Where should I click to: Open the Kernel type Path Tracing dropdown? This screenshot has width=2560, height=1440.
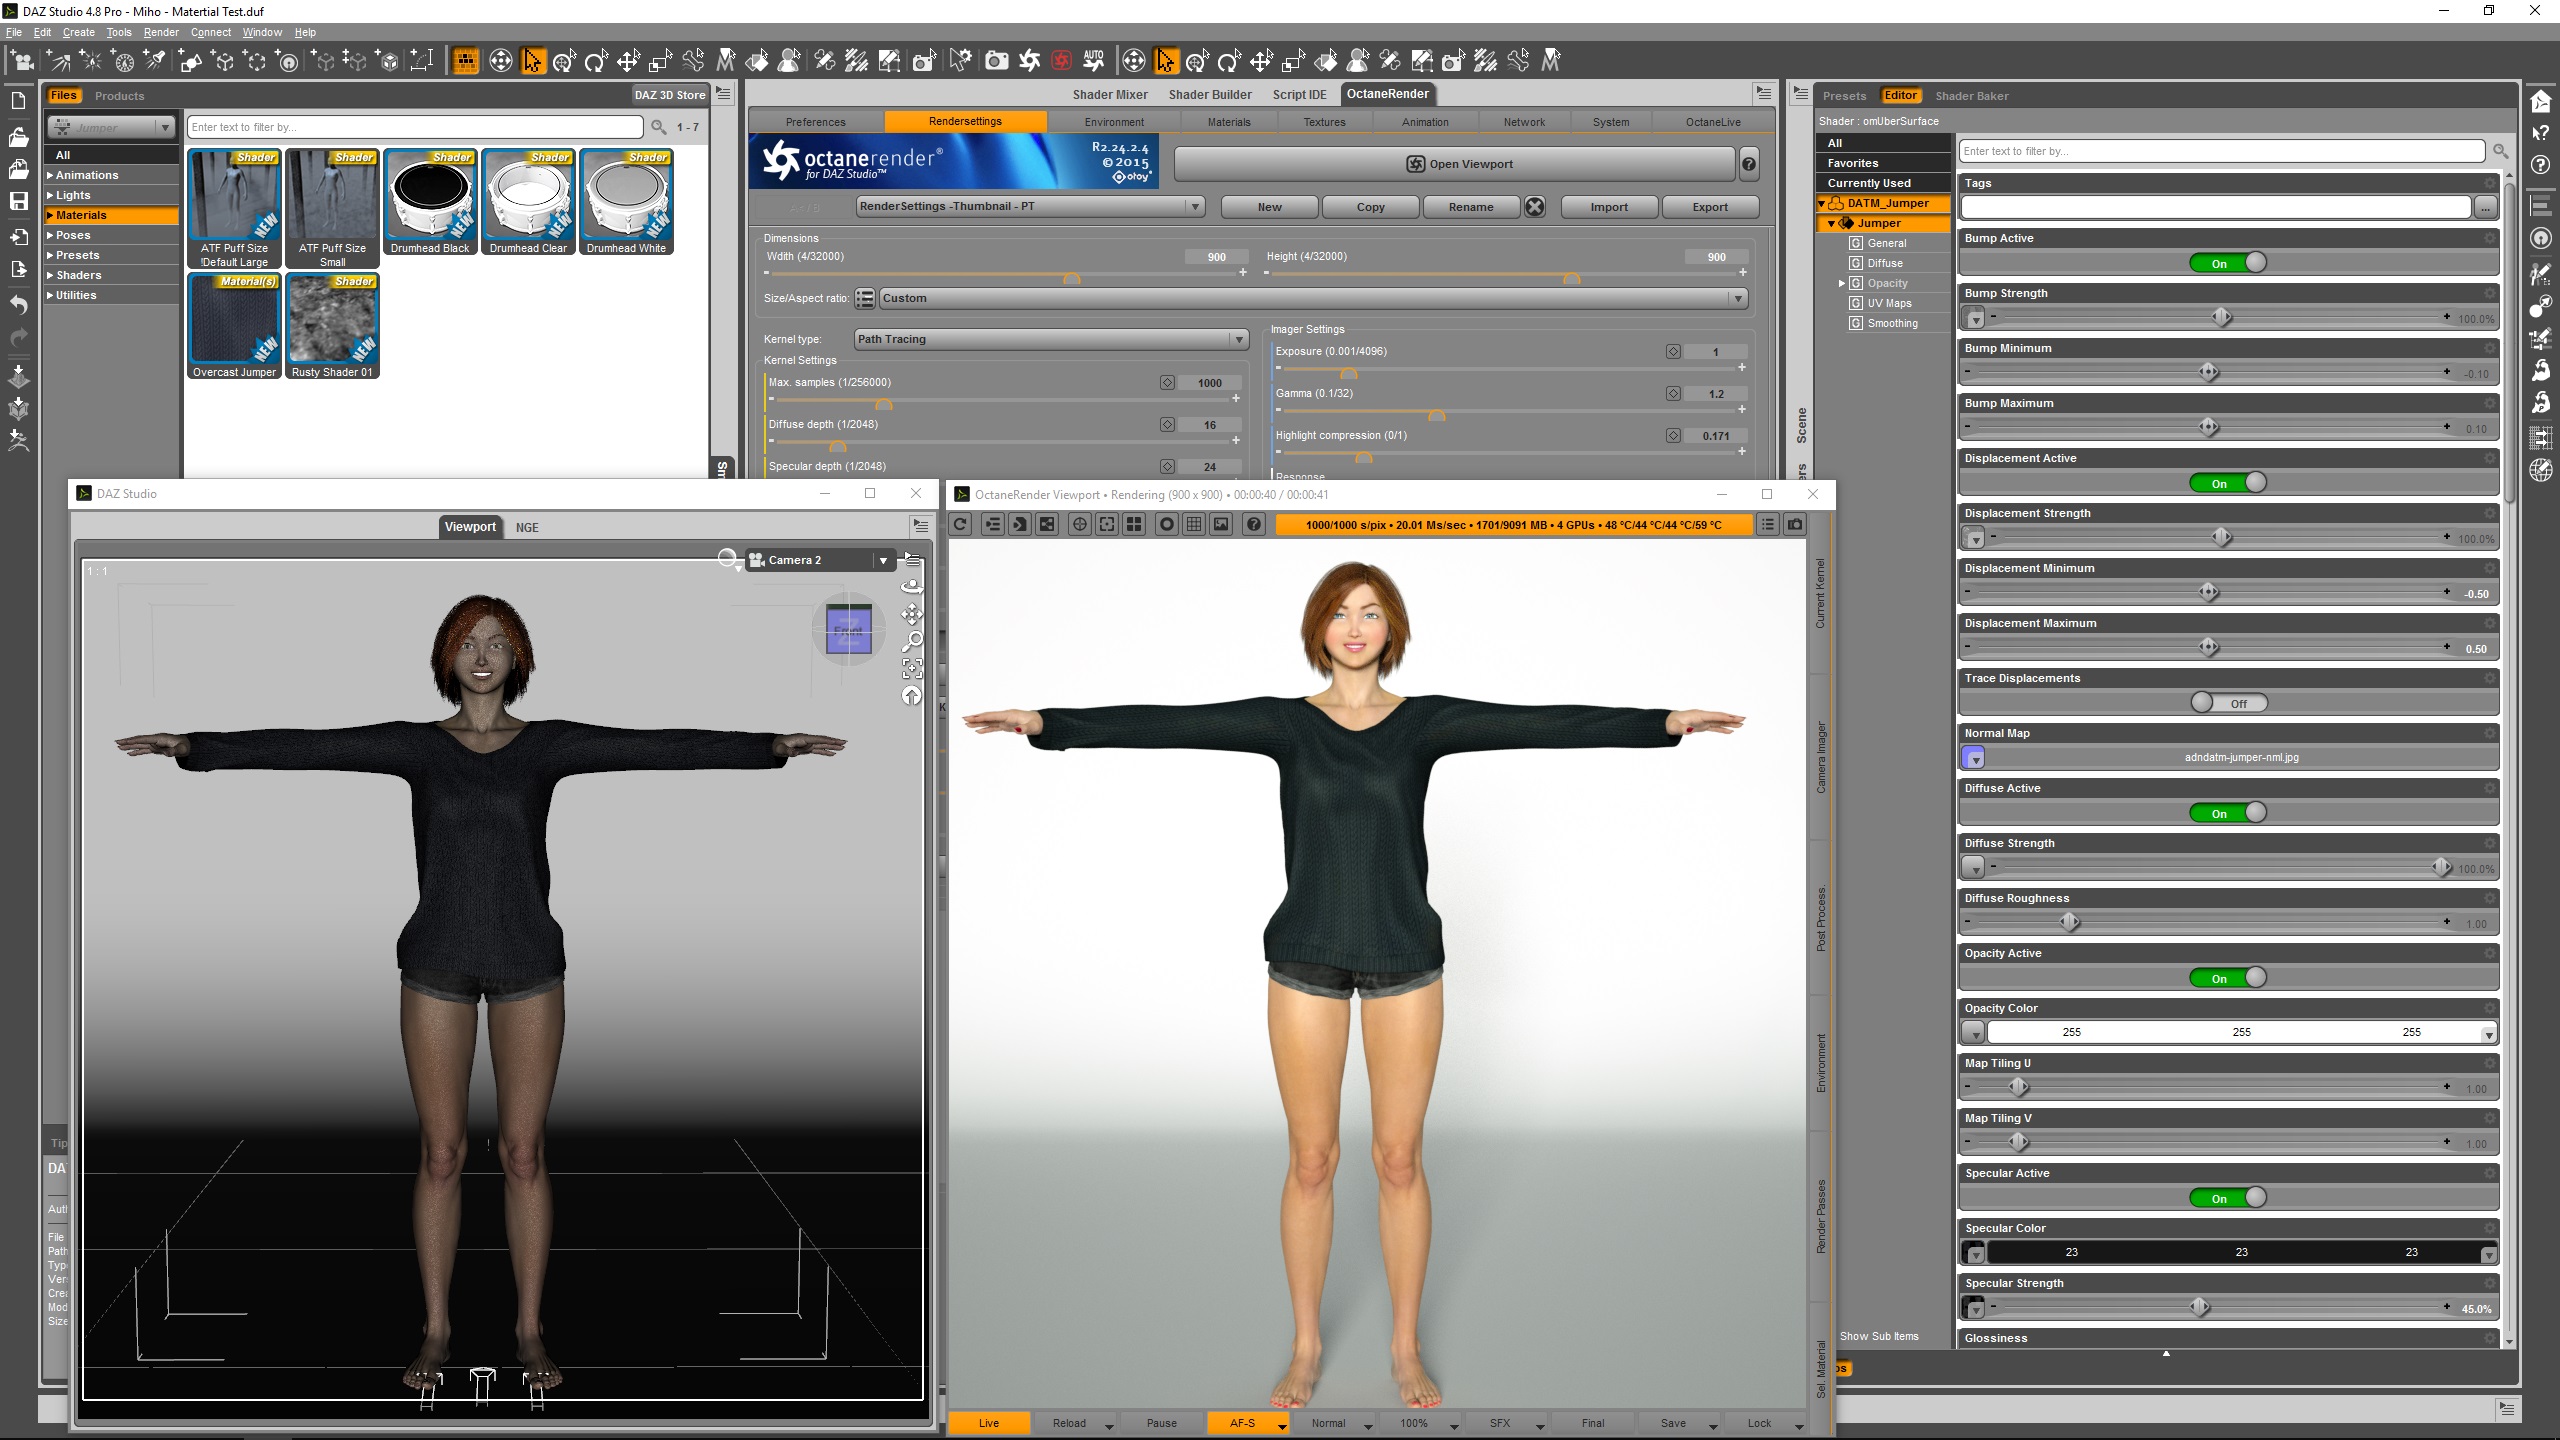[x=1052, y=339]
